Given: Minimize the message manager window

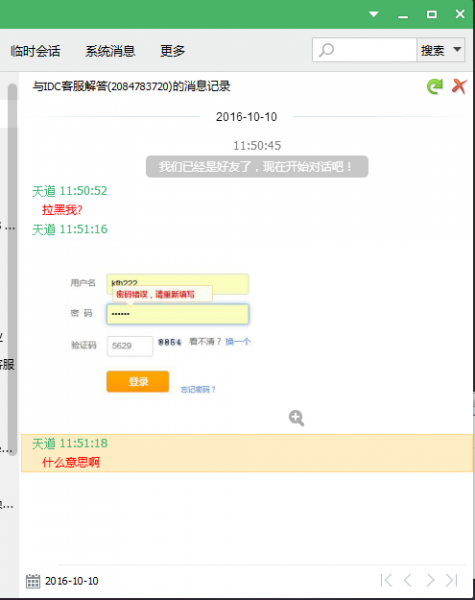Looking at the screenshot, I should point(403,16).
